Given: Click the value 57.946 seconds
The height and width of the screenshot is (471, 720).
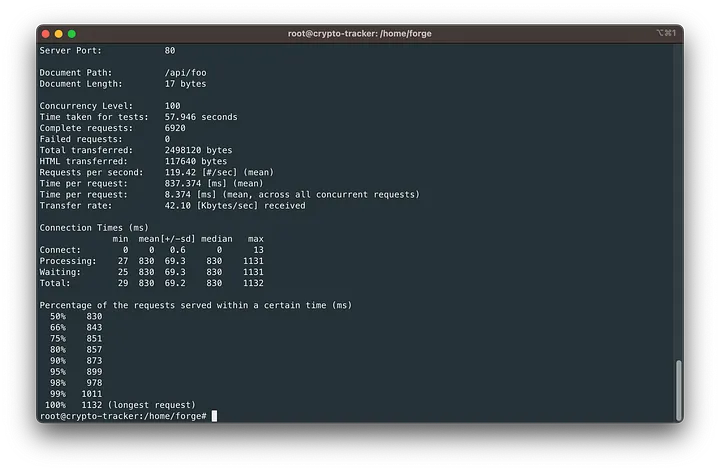Looking at the screenshot, I should pyautogui.click(x=201, y=117).
